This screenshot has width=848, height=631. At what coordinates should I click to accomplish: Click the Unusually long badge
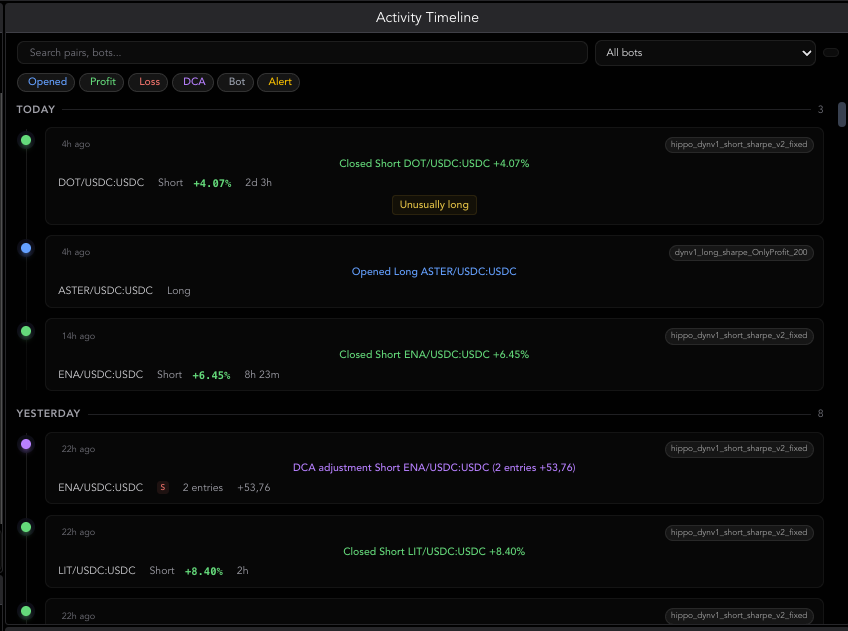coord(434,205)
